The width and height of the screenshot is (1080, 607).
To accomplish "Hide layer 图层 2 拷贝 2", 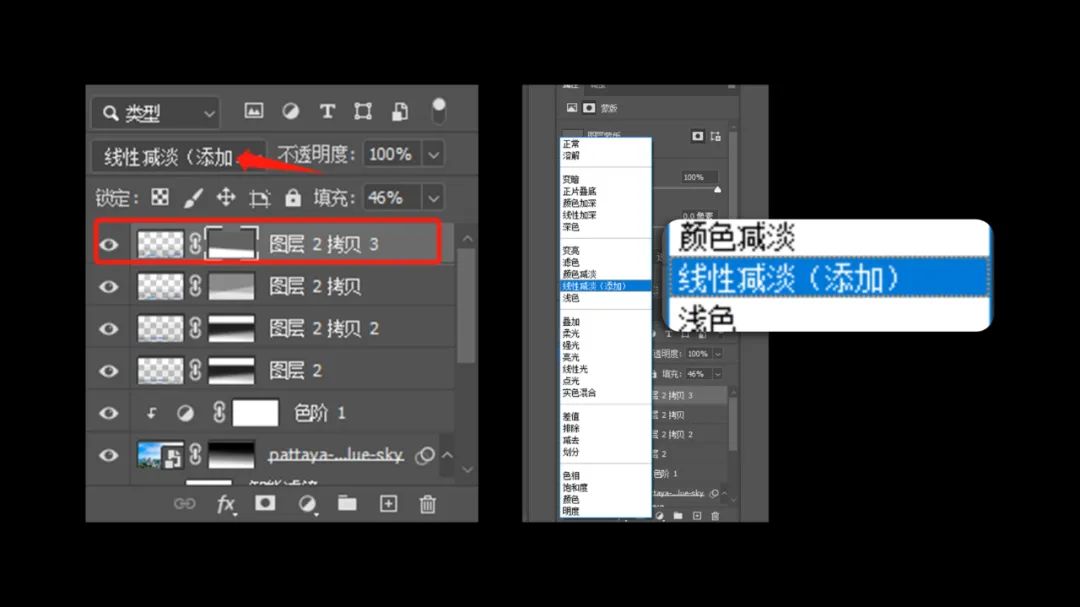I will 109,329.
